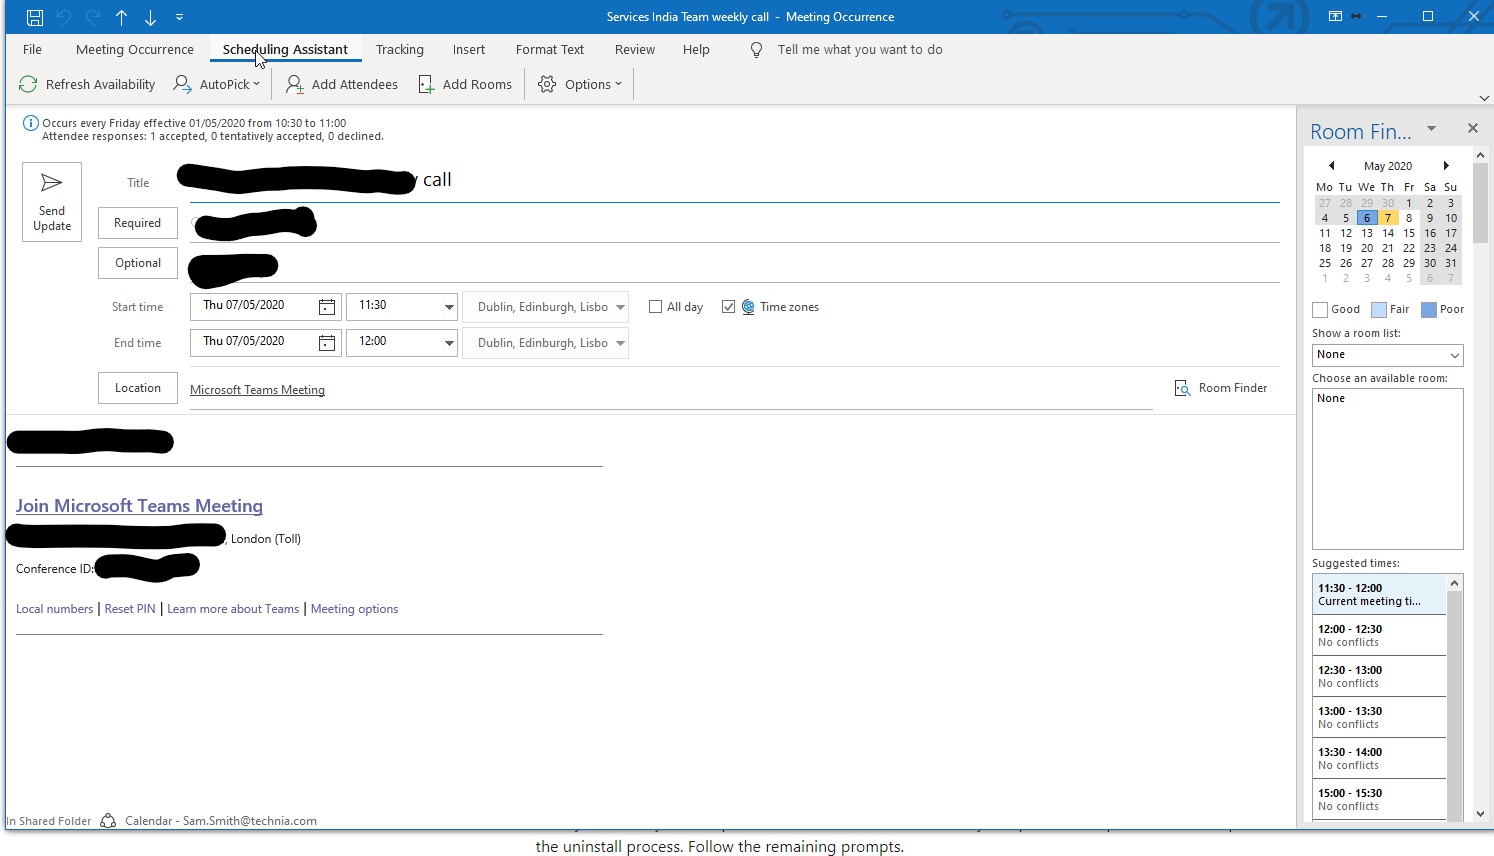Toggle the All day checkbox
The height and width of the screenshot is (856, 1494).
655,307
